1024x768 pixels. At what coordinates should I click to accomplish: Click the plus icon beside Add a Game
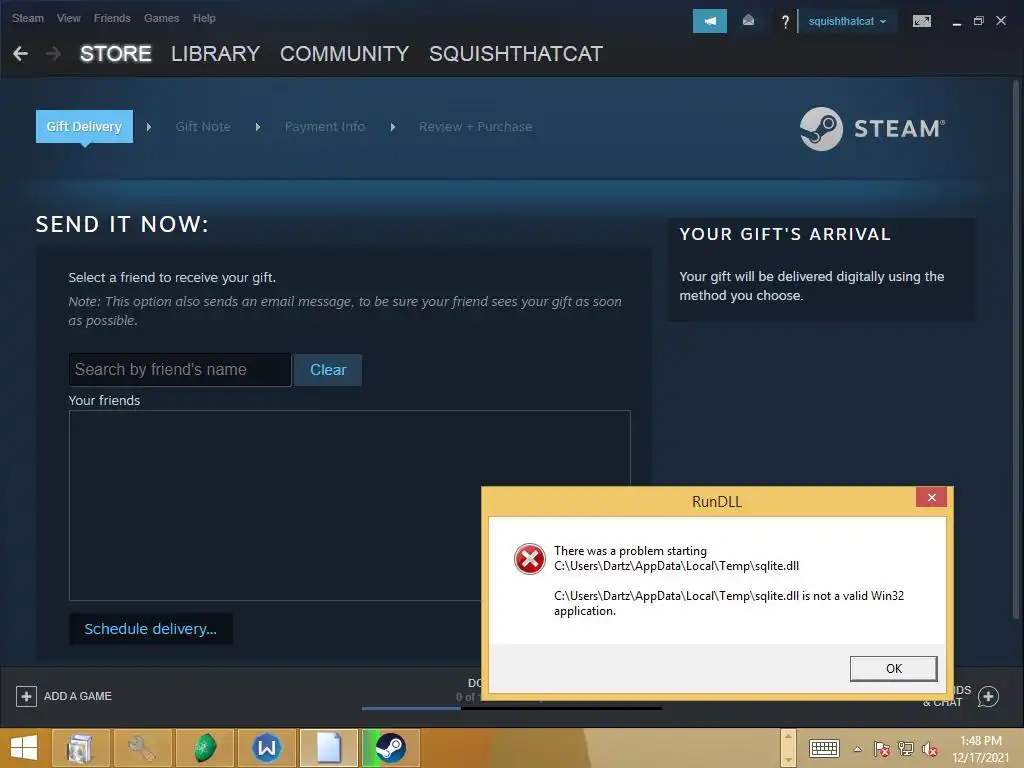(x=26, y=696)
